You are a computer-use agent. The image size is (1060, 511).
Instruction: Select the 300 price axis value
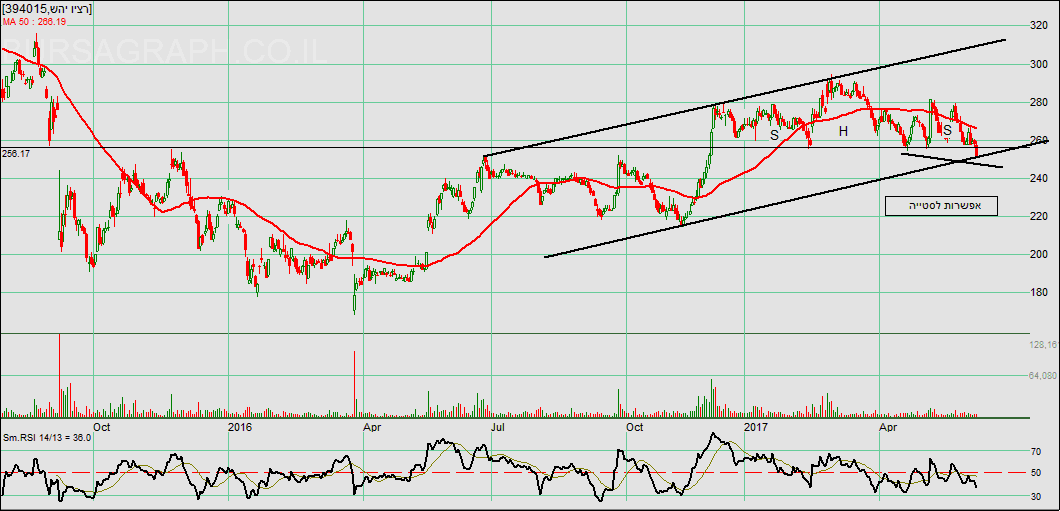pos(1039,65)
